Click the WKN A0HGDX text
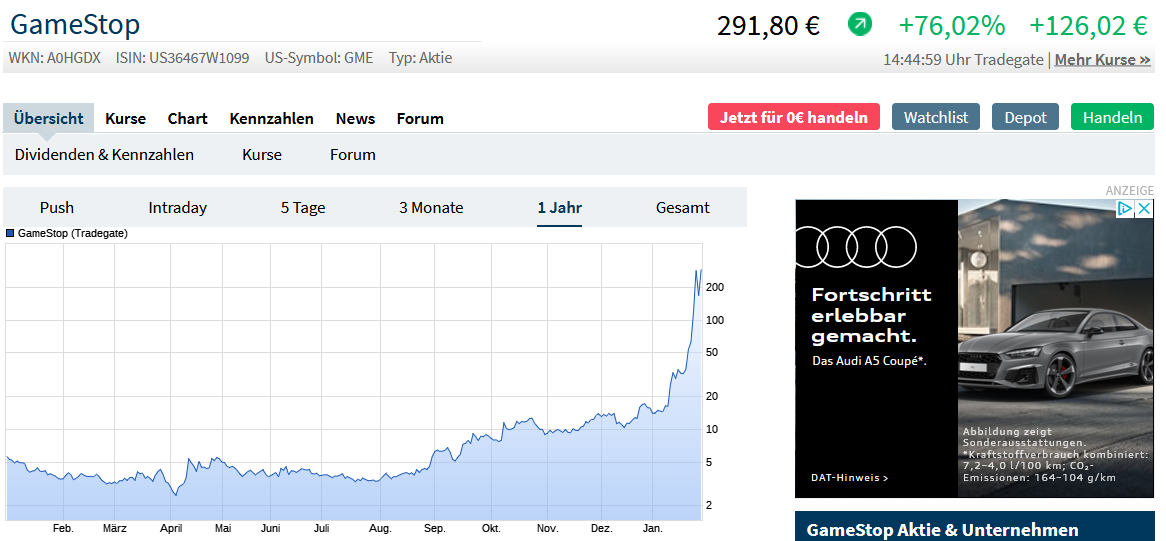This screenshot has width=1166, height=541. point(54,57)
